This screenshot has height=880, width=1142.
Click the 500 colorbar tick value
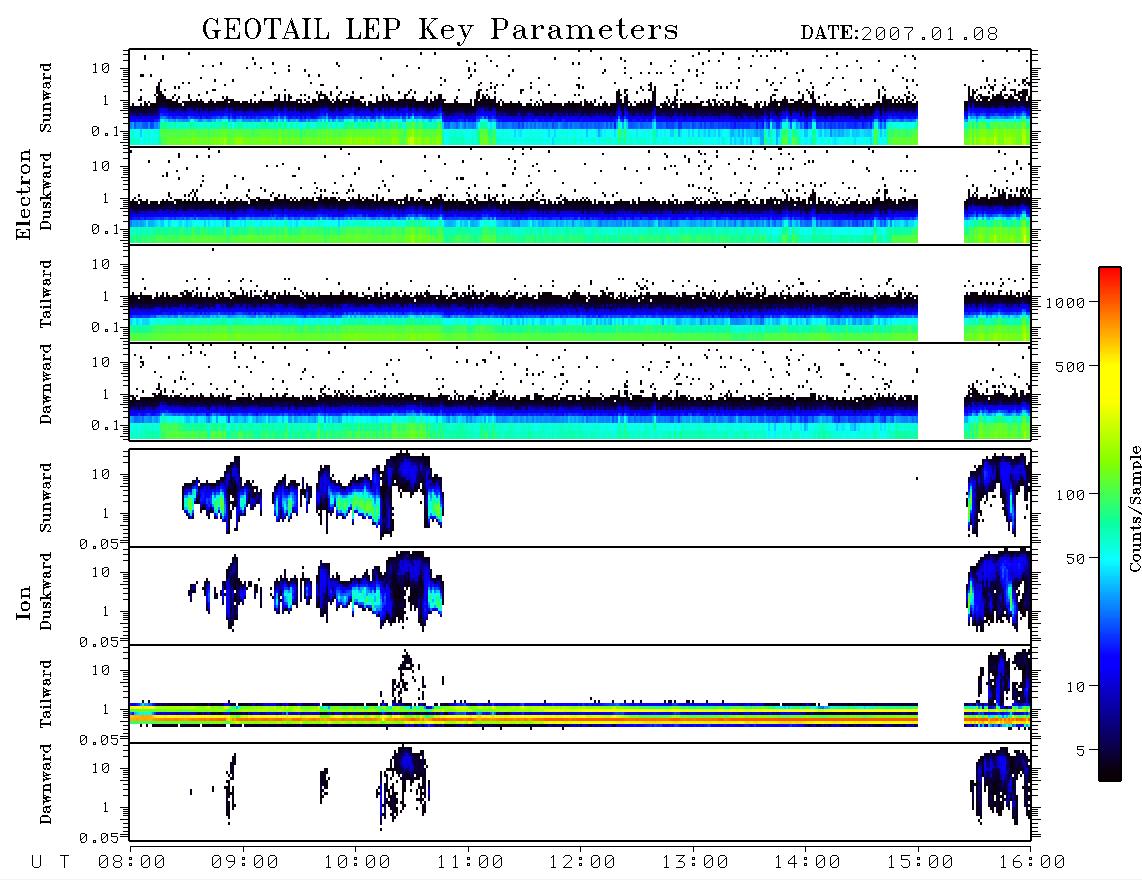click(x=1071, y=366)
